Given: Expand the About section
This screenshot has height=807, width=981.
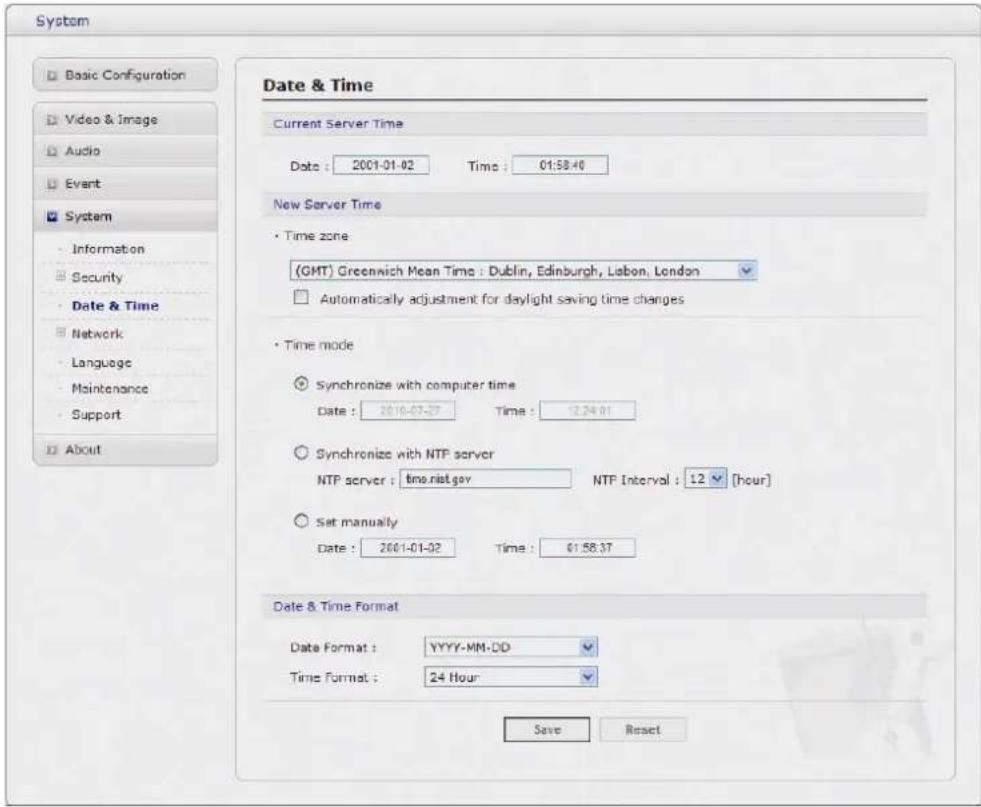Looking at the screenshot, I should click(125, 450).
